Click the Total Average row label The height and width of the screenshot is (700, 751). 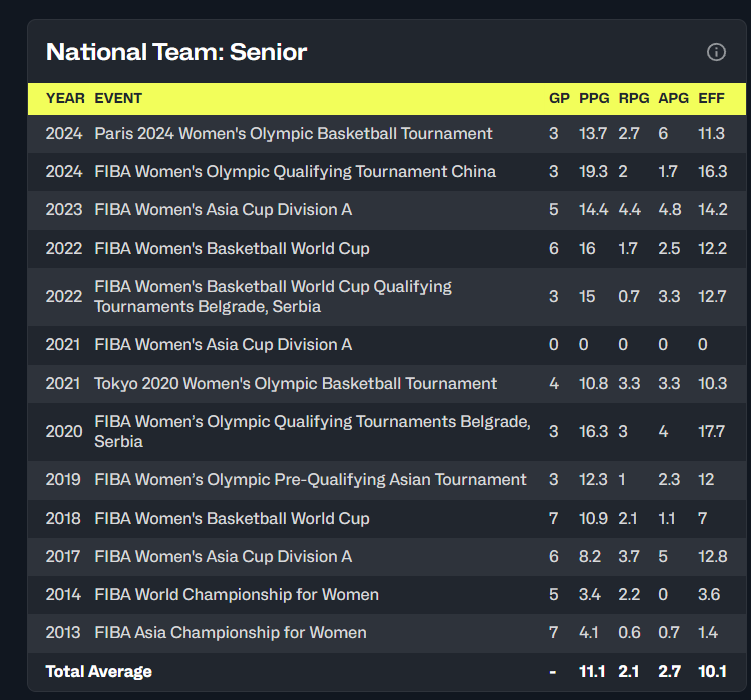98,671
